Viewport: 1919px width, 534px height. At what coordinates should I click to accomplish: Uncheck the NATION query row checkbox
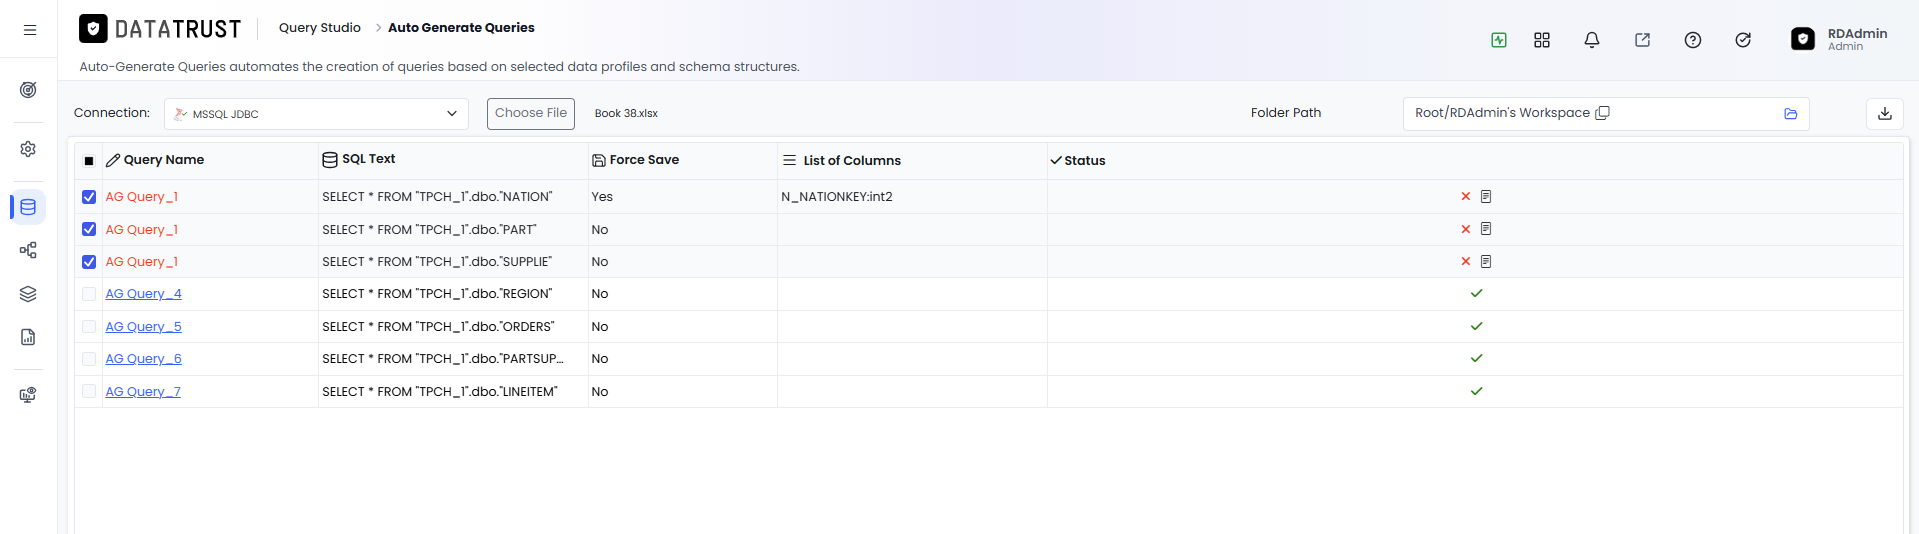89,197
